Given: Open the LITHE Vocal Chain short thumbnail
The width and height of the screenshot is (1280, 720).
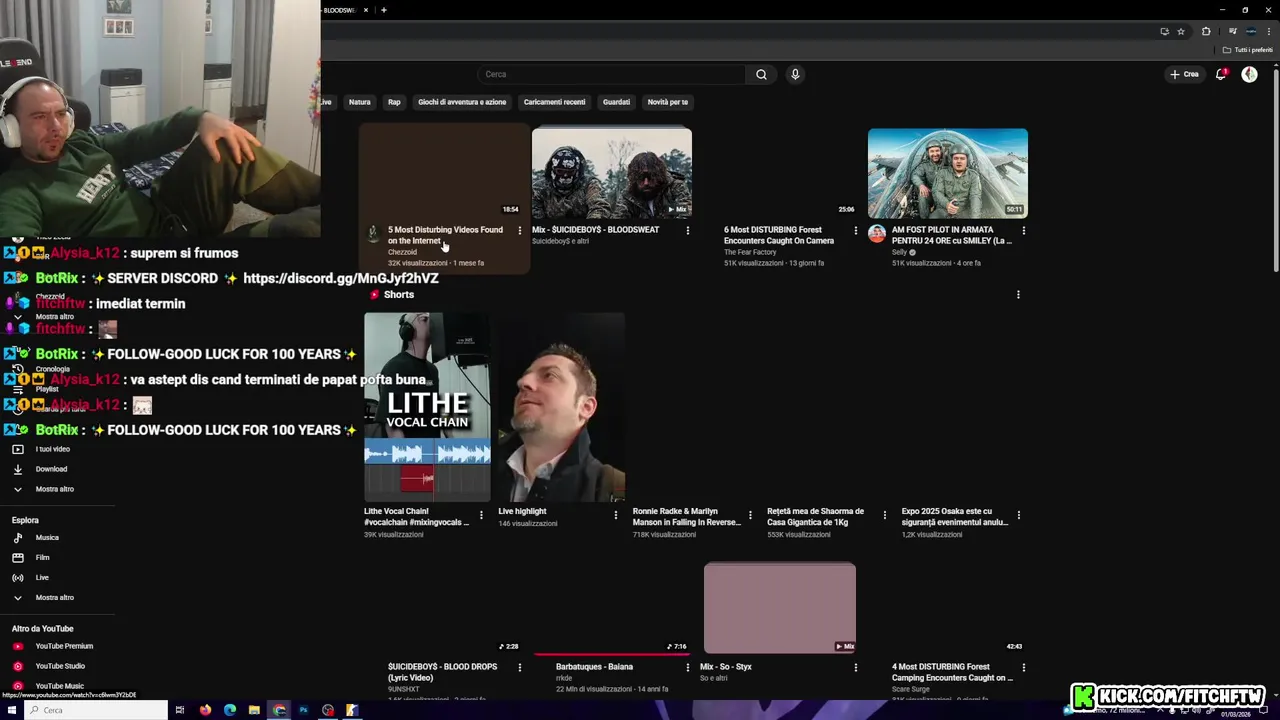Looking at the screenshot, I should point(427,407).
